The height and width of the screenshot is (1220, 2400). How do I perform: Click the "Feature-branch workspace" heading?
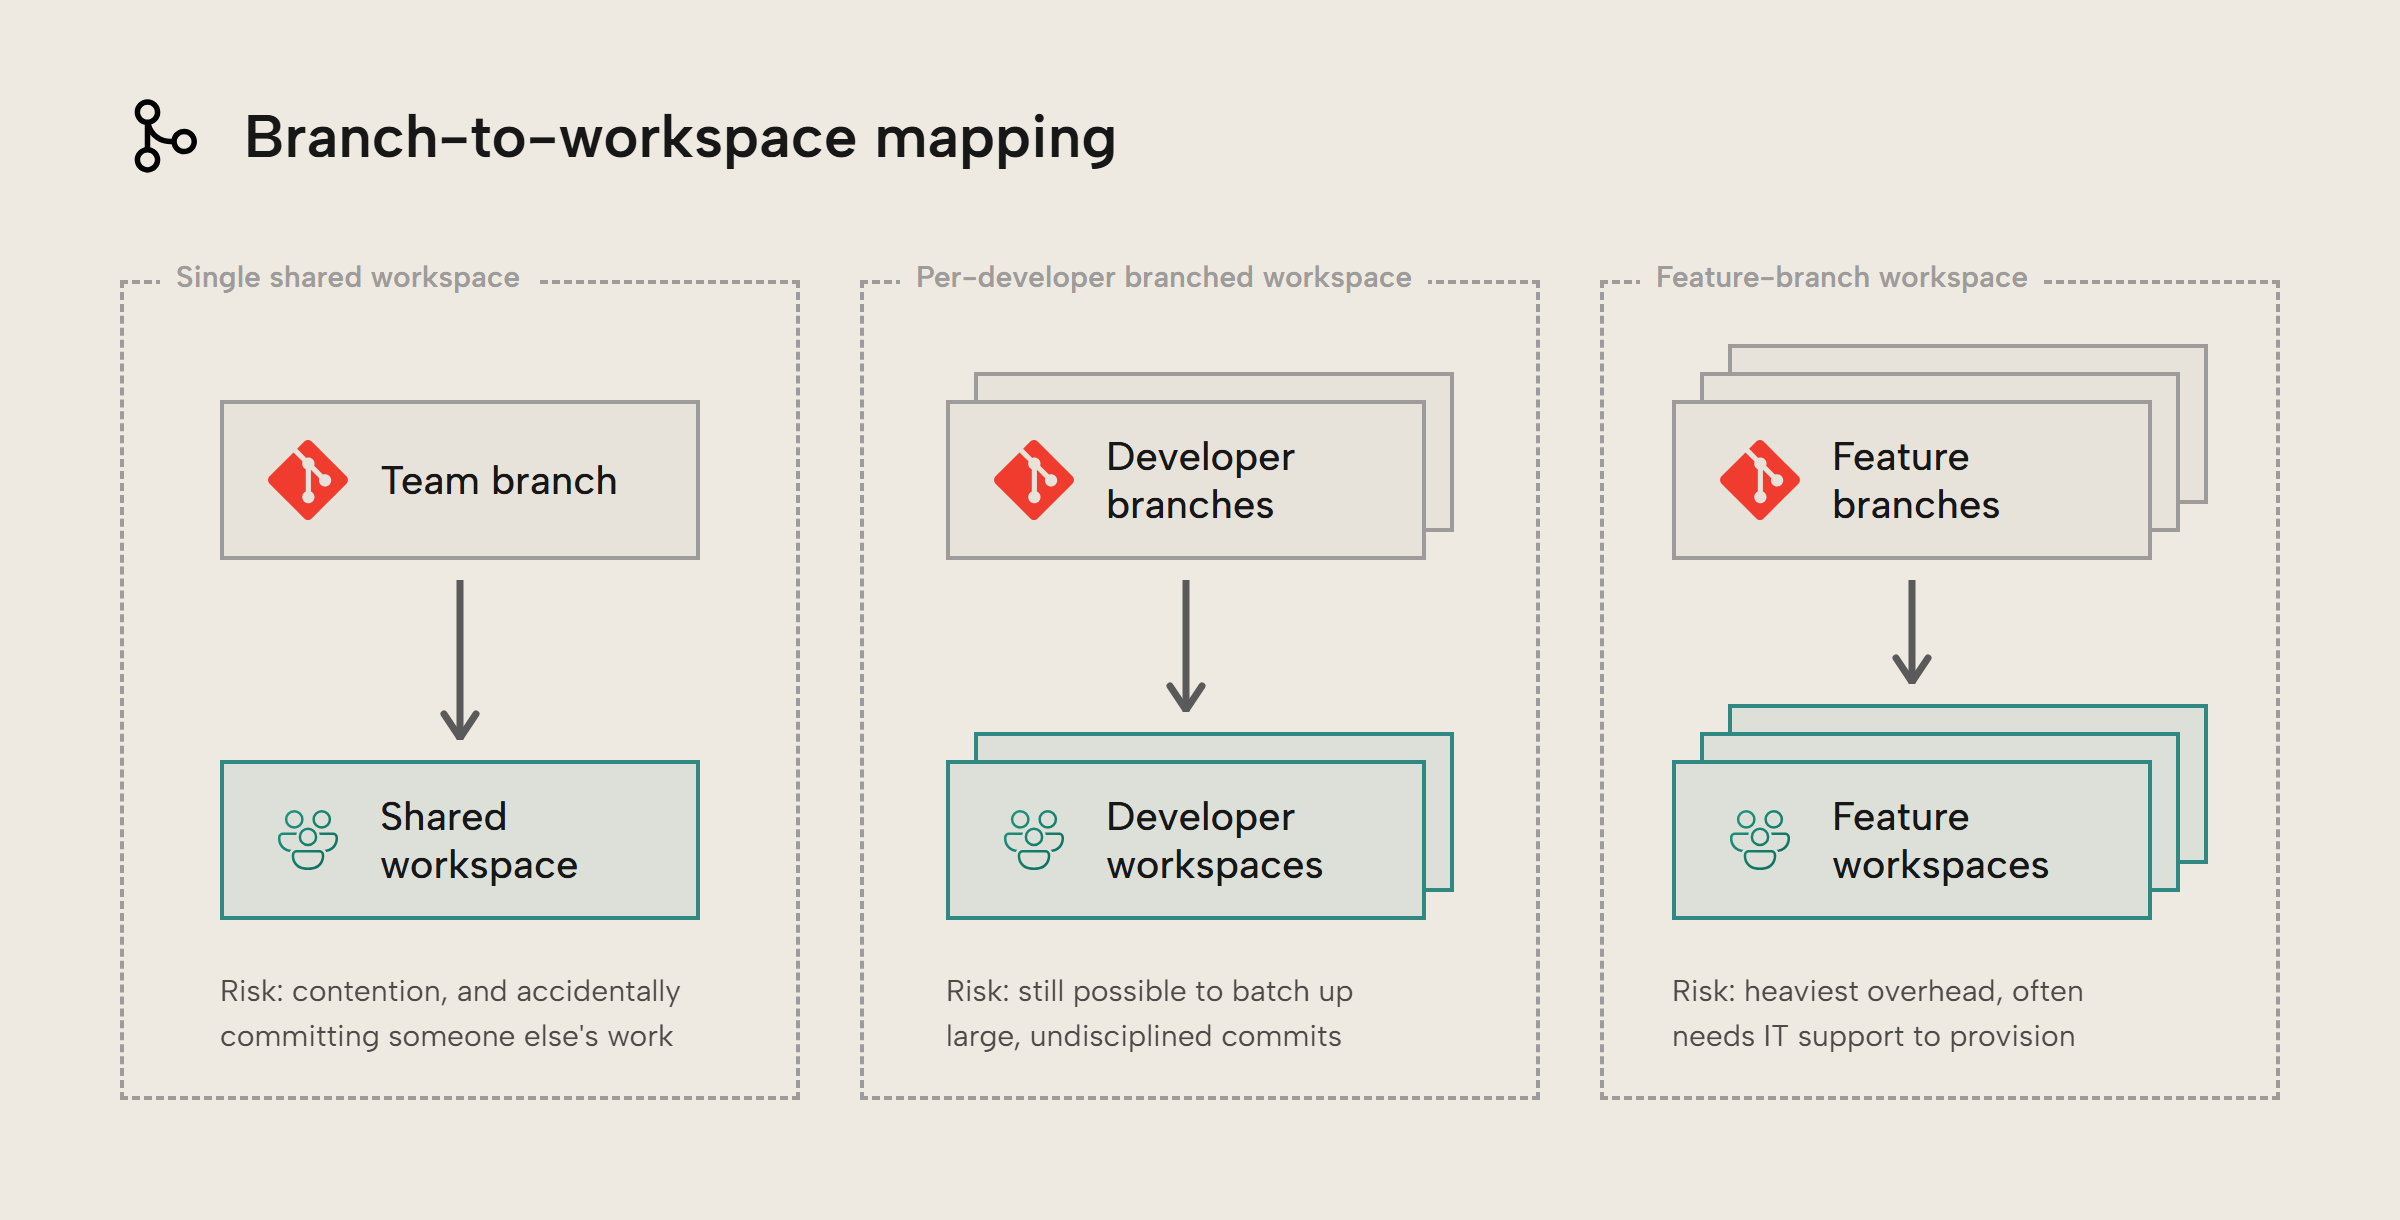pos(1842,277)
